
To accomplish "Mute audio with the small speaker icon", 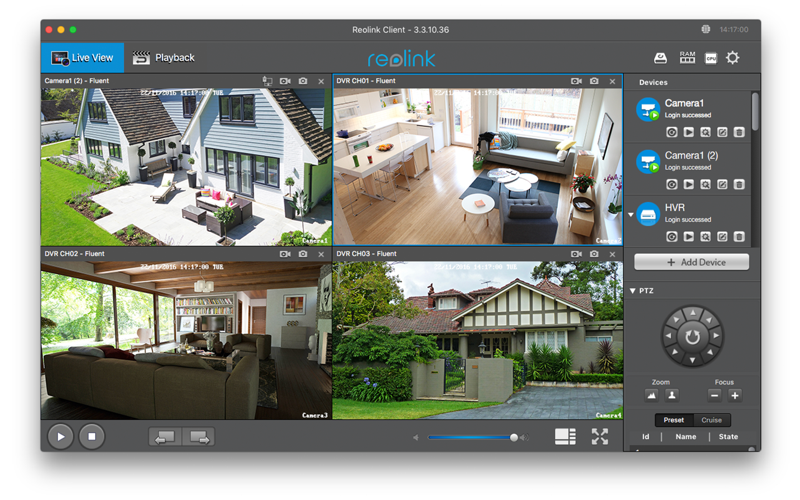I will [415, 437].
